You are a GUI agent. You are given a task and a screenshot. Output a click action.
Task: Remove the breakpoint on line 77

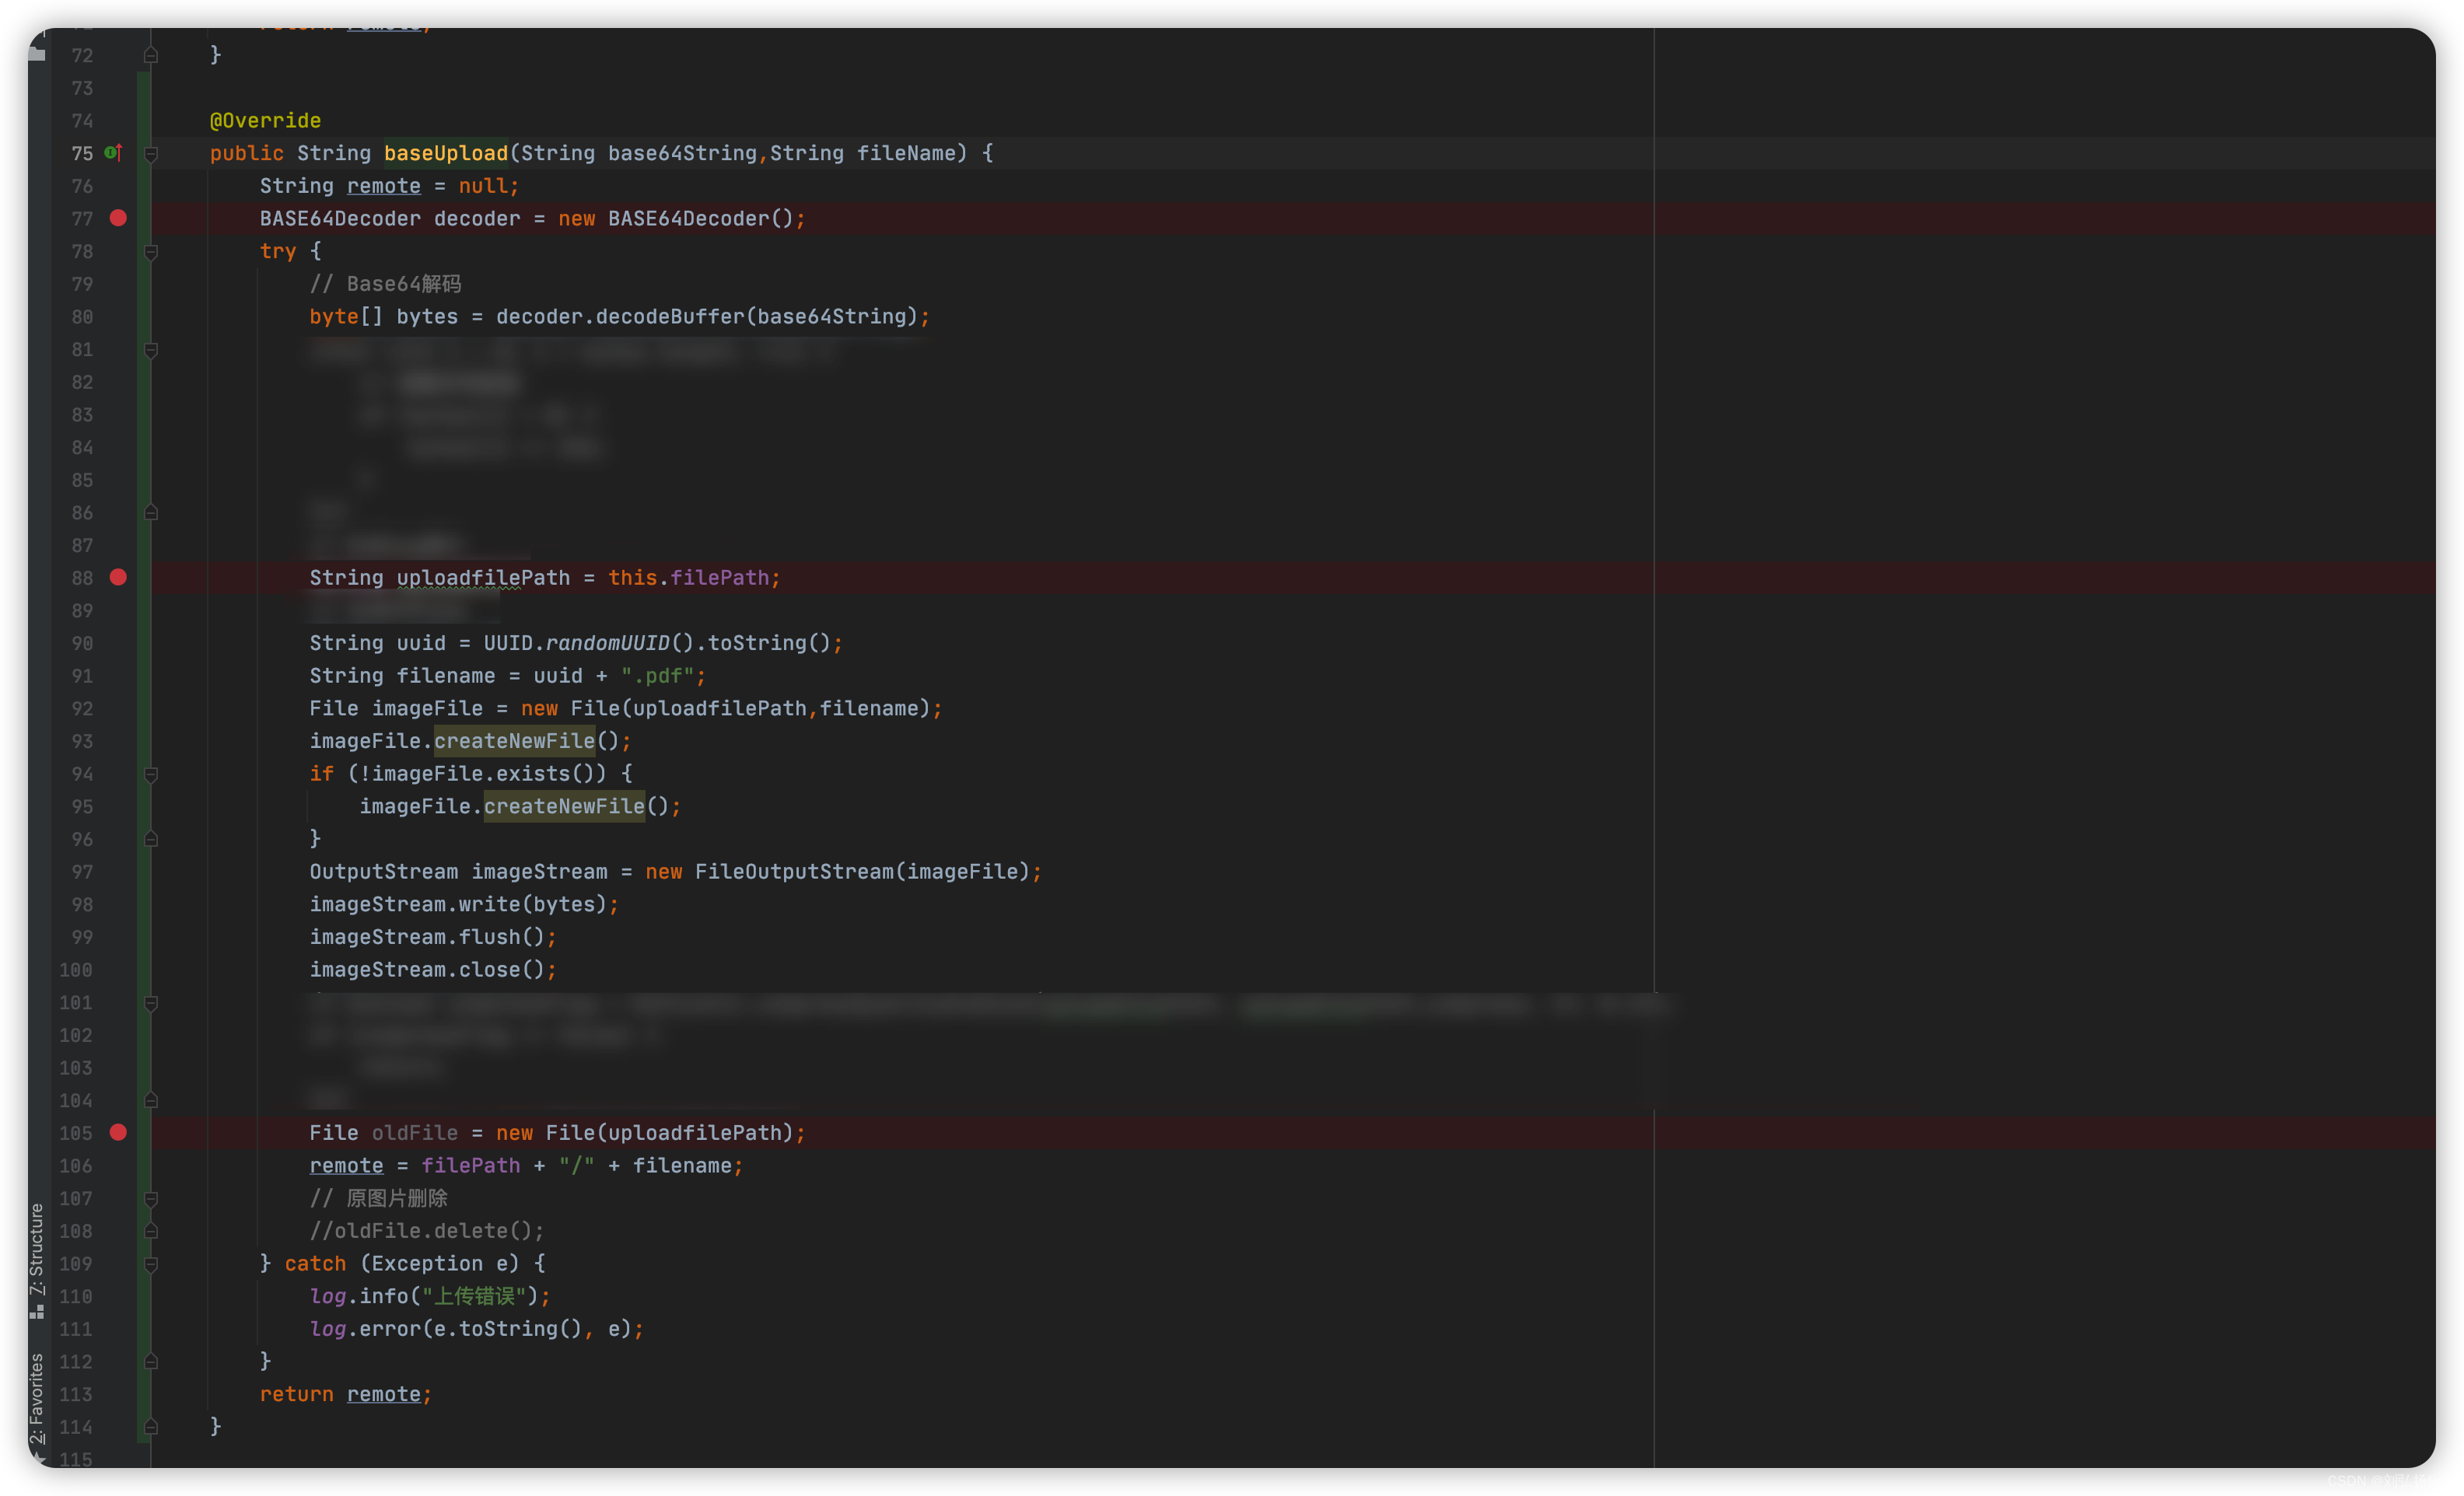tap(118, 218)
